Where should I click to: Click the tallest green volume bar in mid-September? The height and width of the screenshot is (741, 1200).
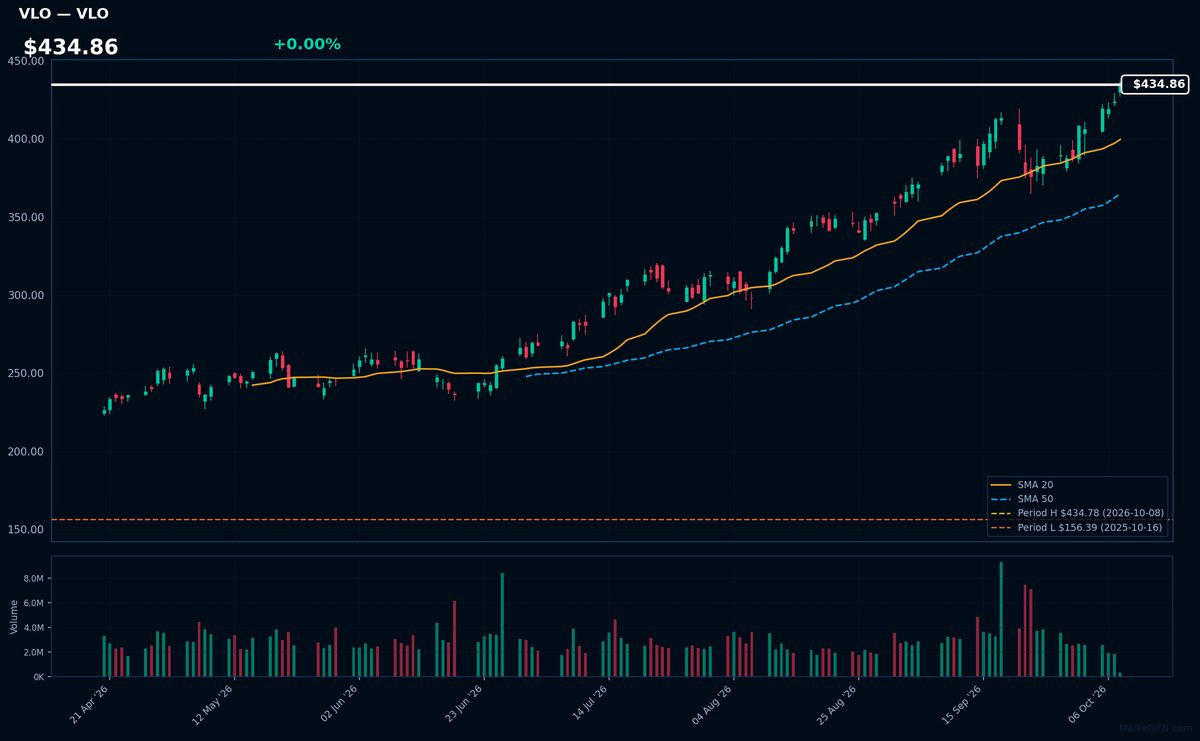(1001, 619)
